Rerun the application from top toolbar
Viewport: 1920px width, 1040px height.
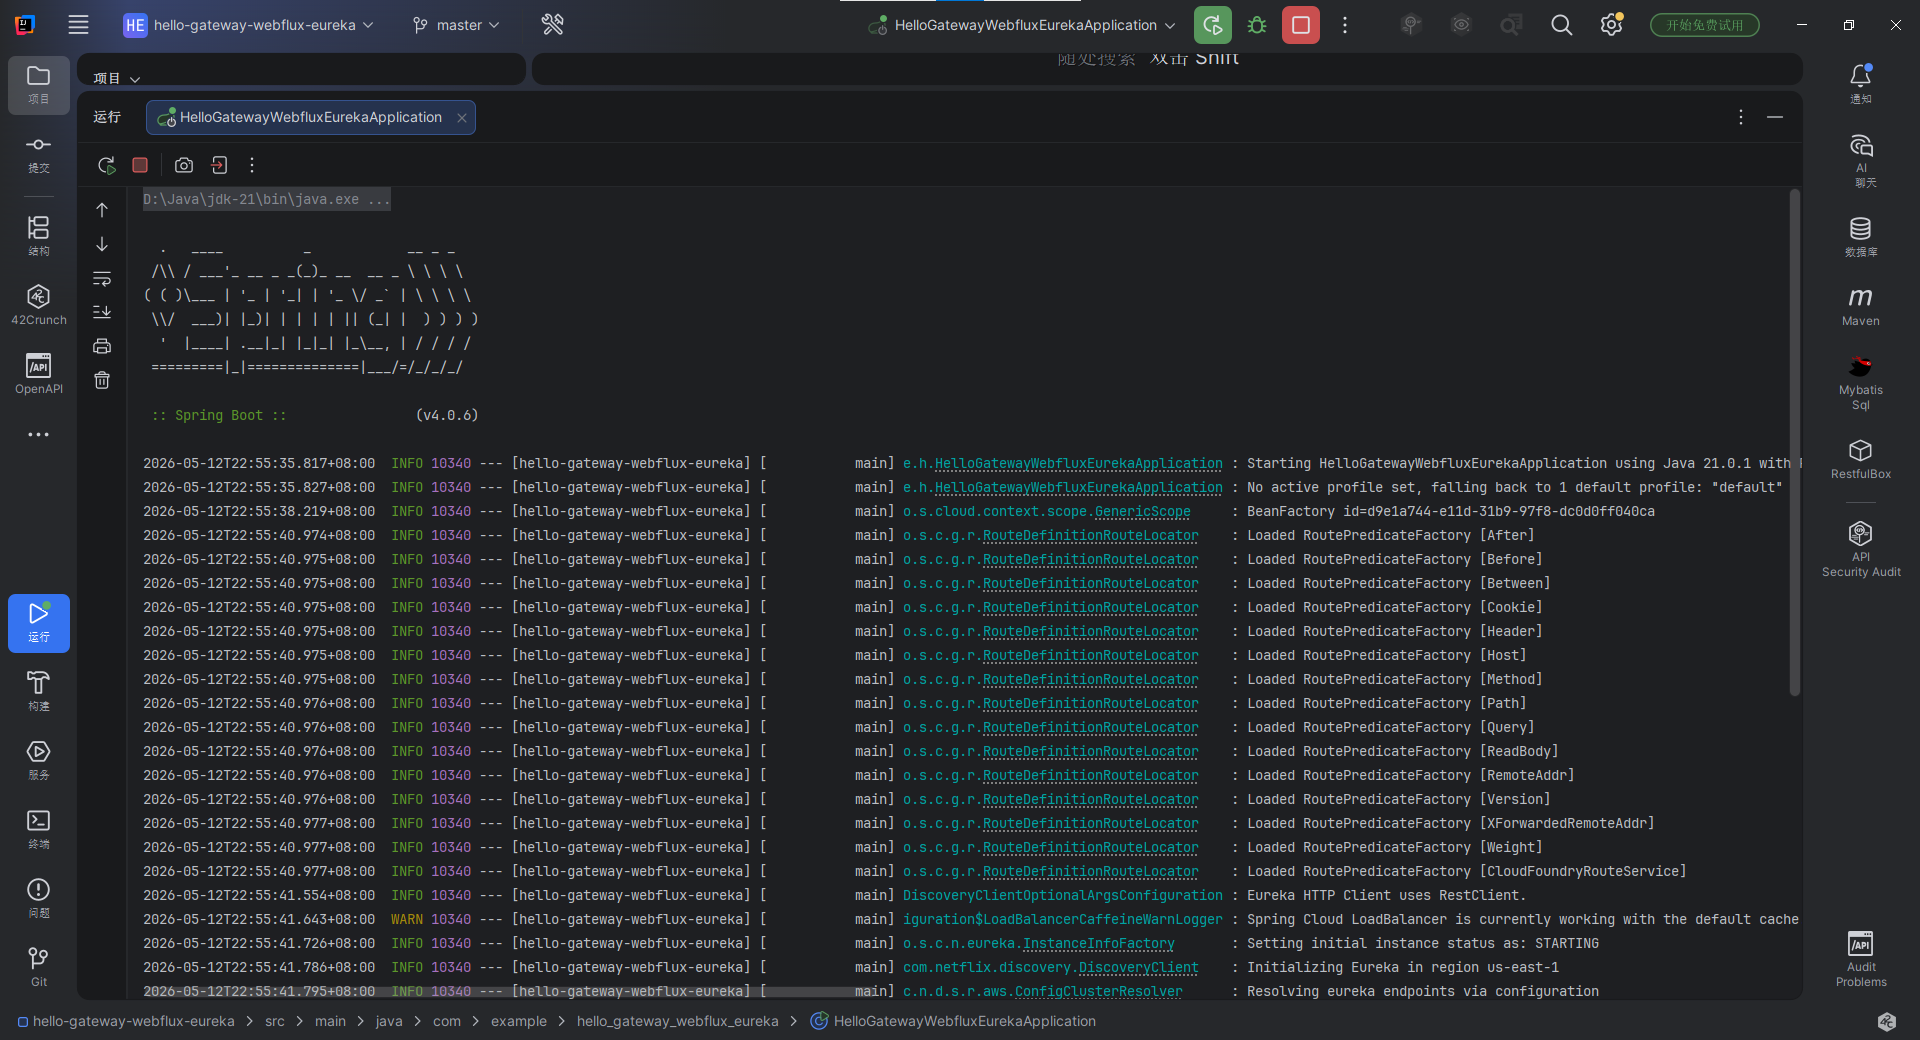1213,25
